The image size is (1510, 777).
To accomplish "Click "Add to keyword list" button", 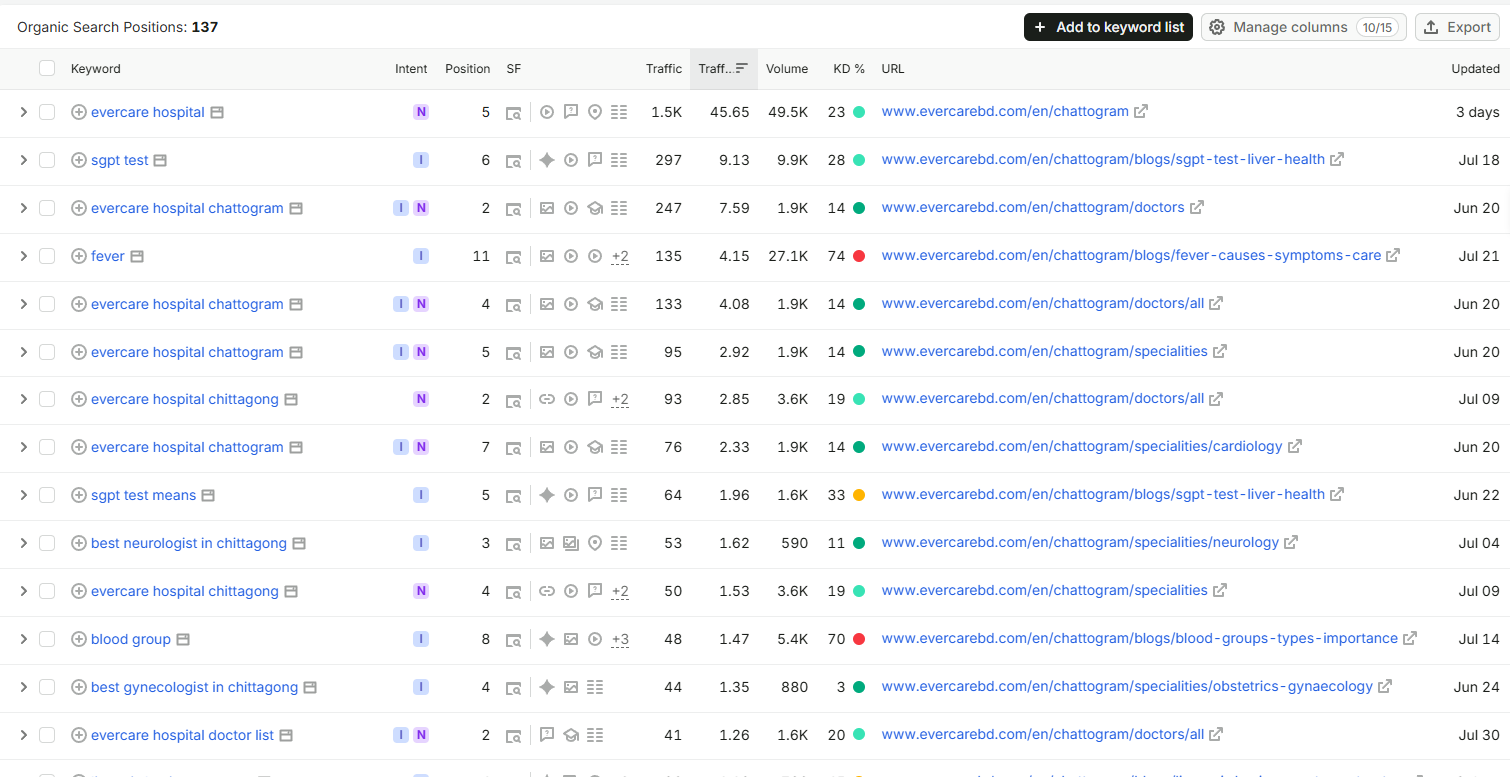I will (x=1108, y=27).
